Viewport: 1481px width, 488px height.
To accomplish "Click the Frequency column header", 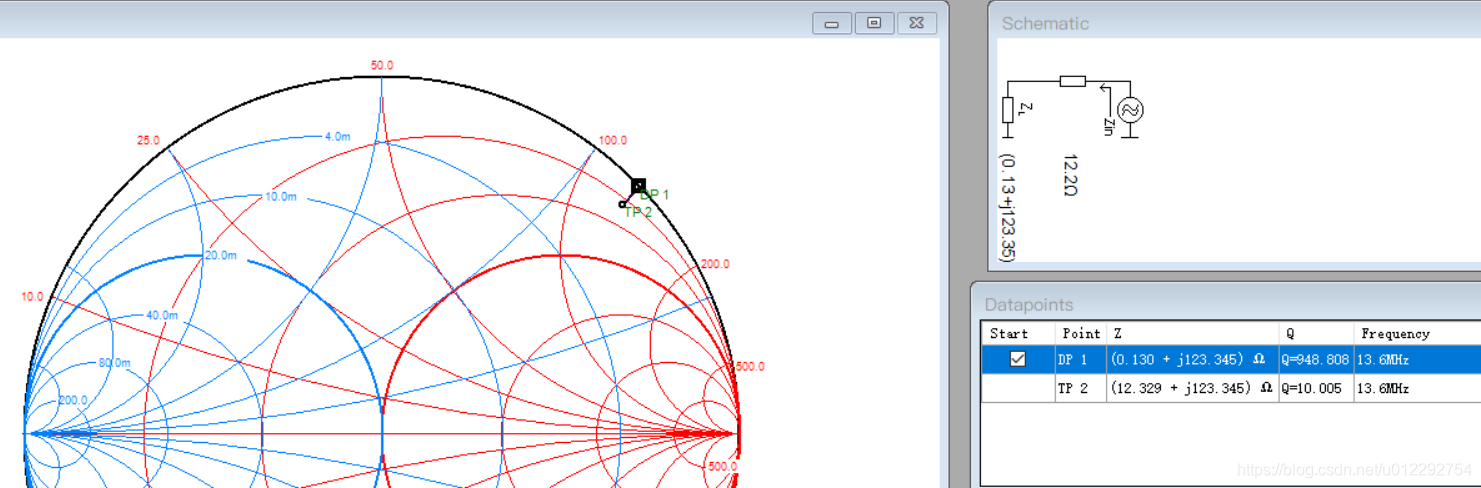I will [x=1416, y=333].
